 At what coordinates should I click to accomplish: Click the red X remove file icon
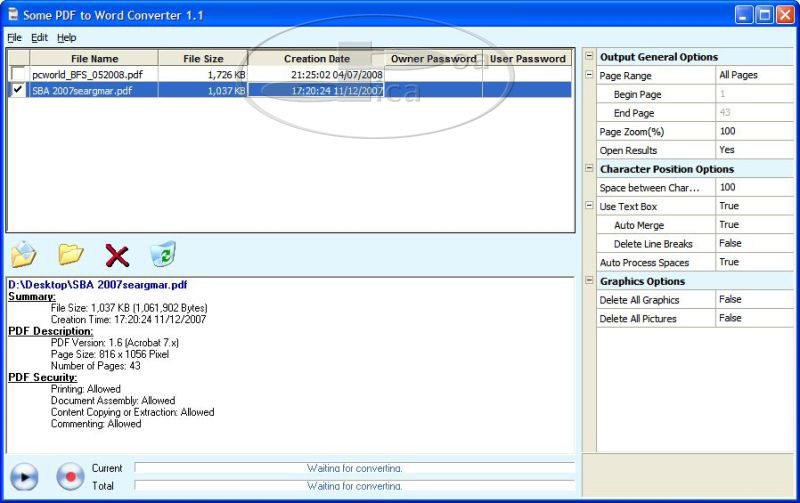117,256
